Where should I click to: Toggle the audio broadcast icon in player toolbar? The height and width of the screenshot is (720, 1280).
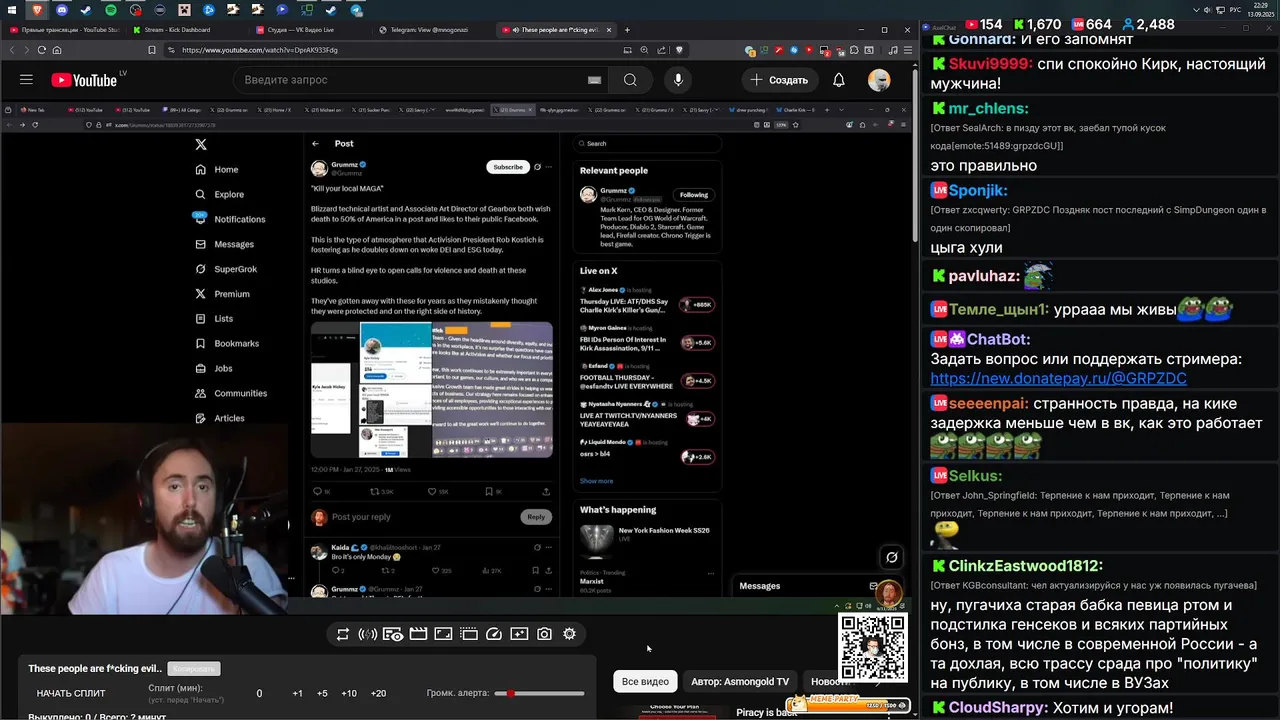(x=367, y=634)
